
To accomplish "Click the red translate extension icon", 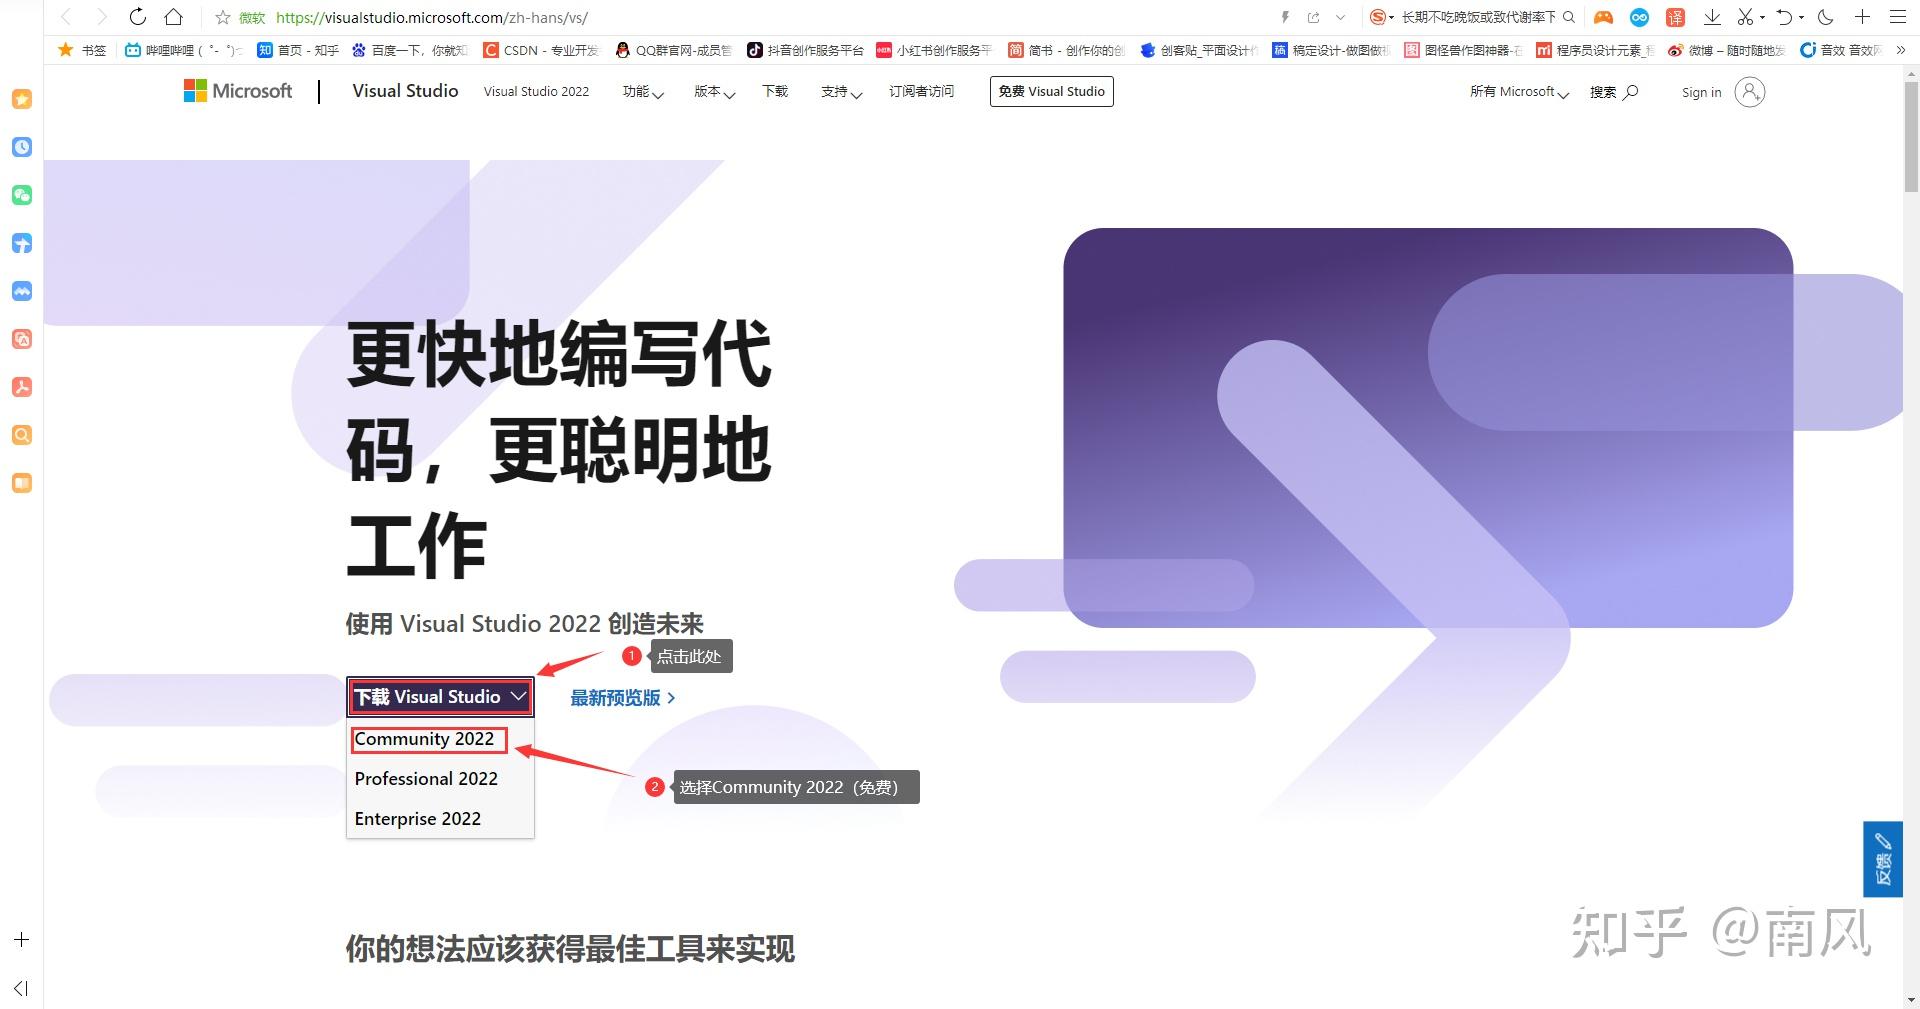I will [x=1675, y=17].
